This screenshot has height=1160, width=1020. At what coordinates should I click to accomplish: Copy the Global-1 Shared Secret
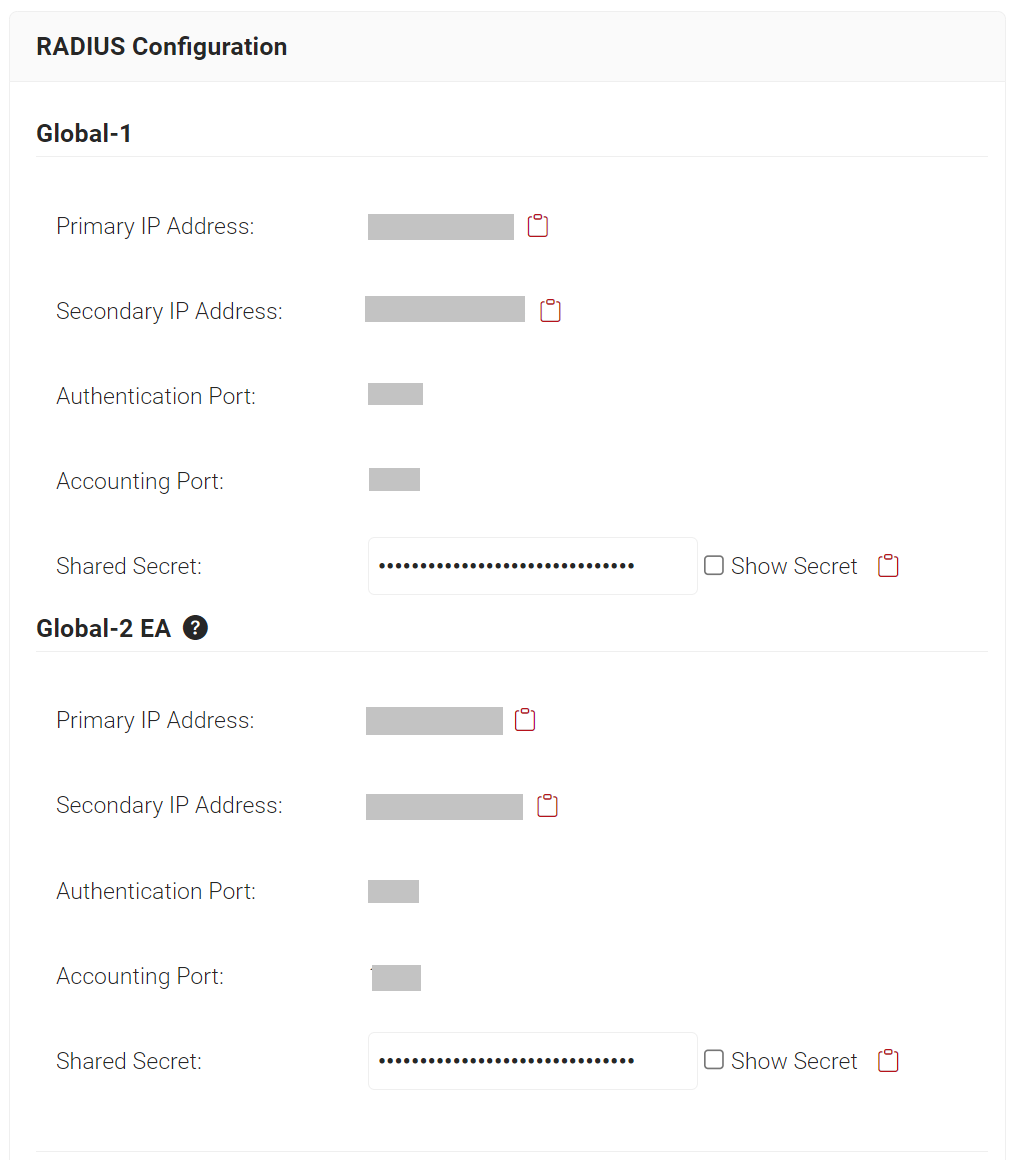[888, 566]
